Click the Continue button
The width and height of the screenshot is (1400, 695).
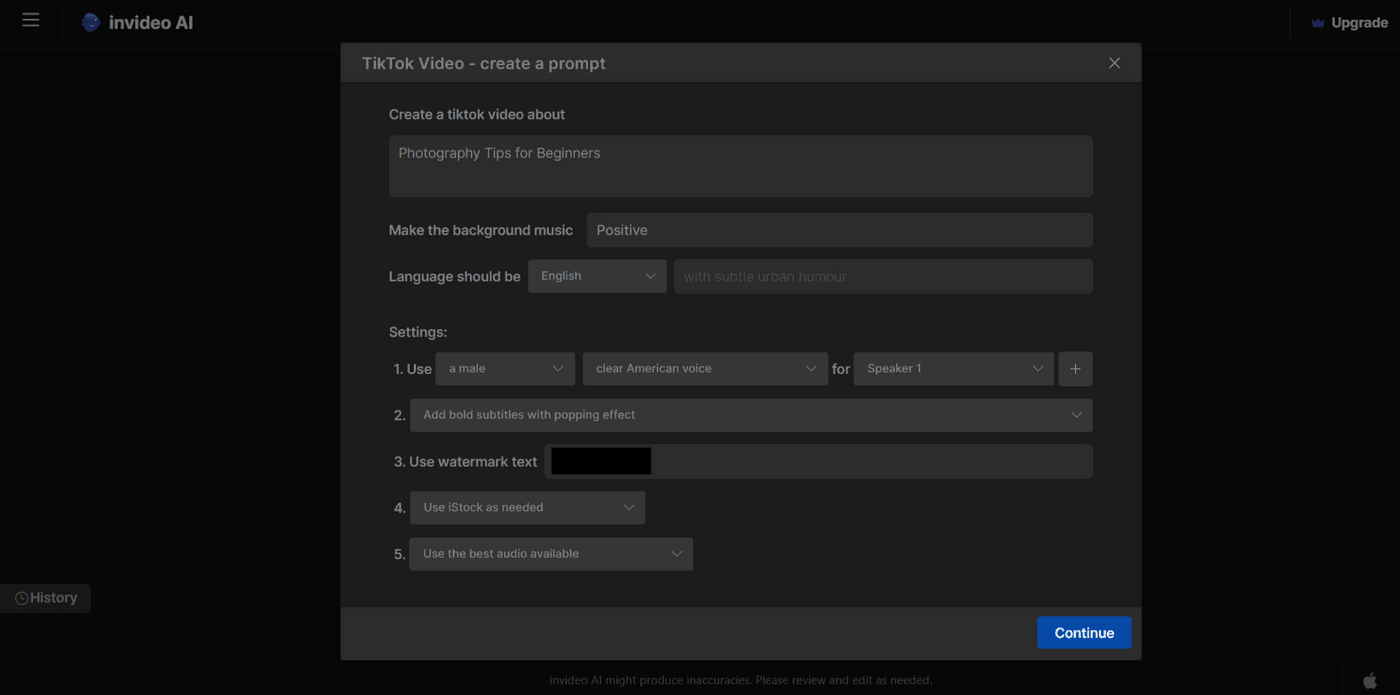click(x=1084, y=632)
